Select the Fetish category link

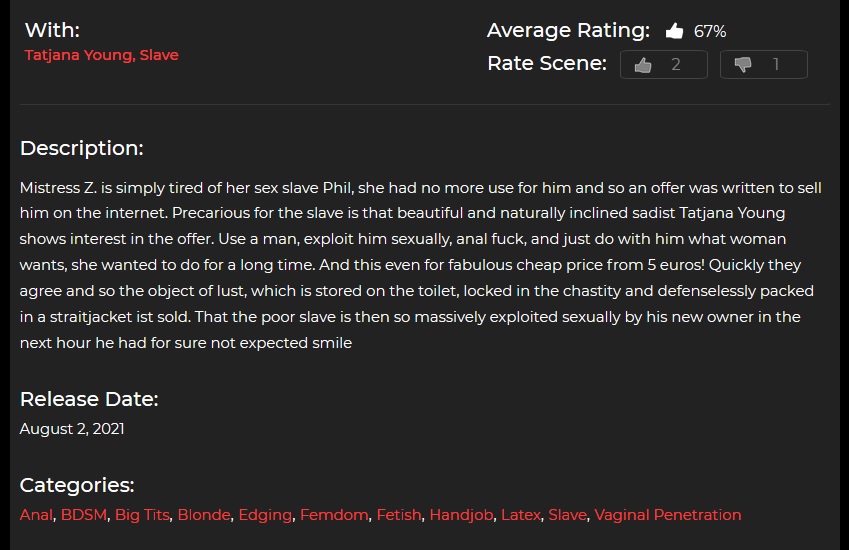coord(399,515)
